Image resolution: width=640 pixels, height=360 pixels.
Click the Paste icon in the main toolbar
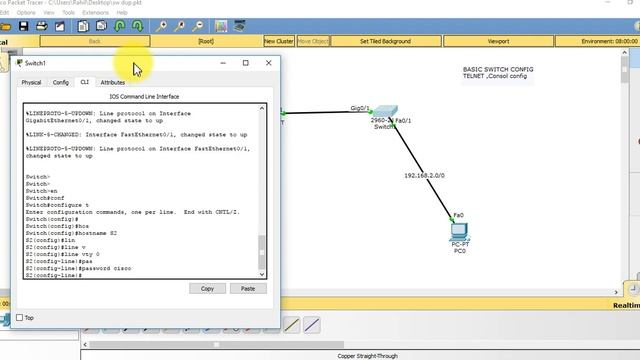click(101, 27)
